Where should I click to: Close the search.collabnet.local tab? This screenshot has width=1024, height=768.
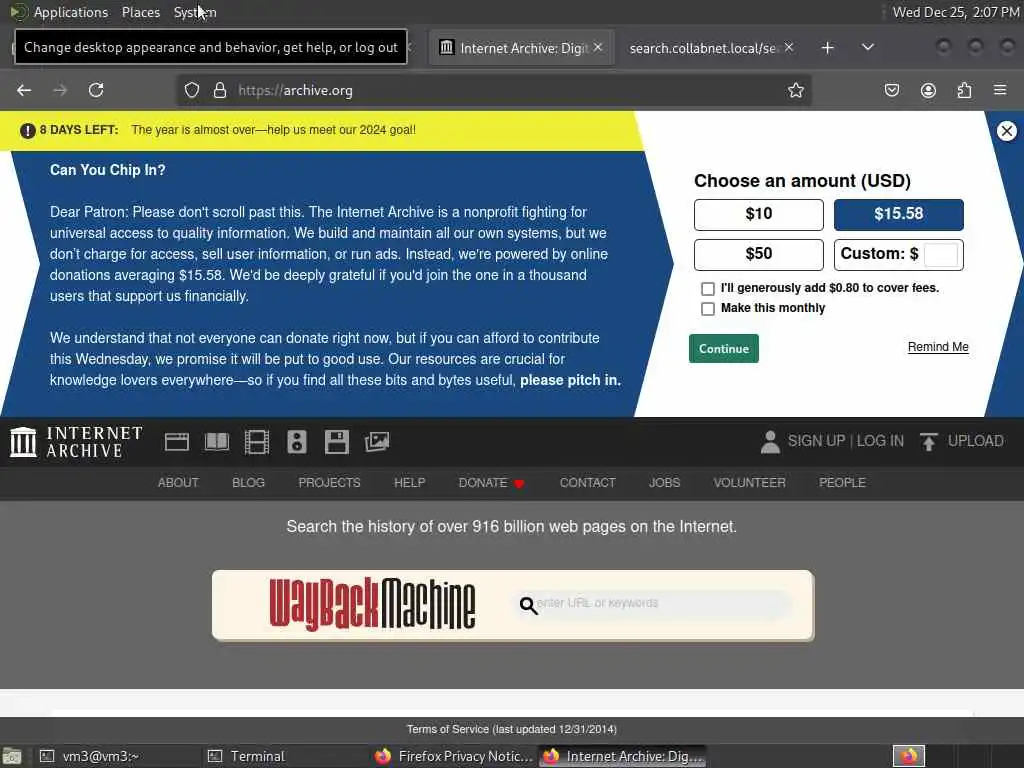coord(789,48)
